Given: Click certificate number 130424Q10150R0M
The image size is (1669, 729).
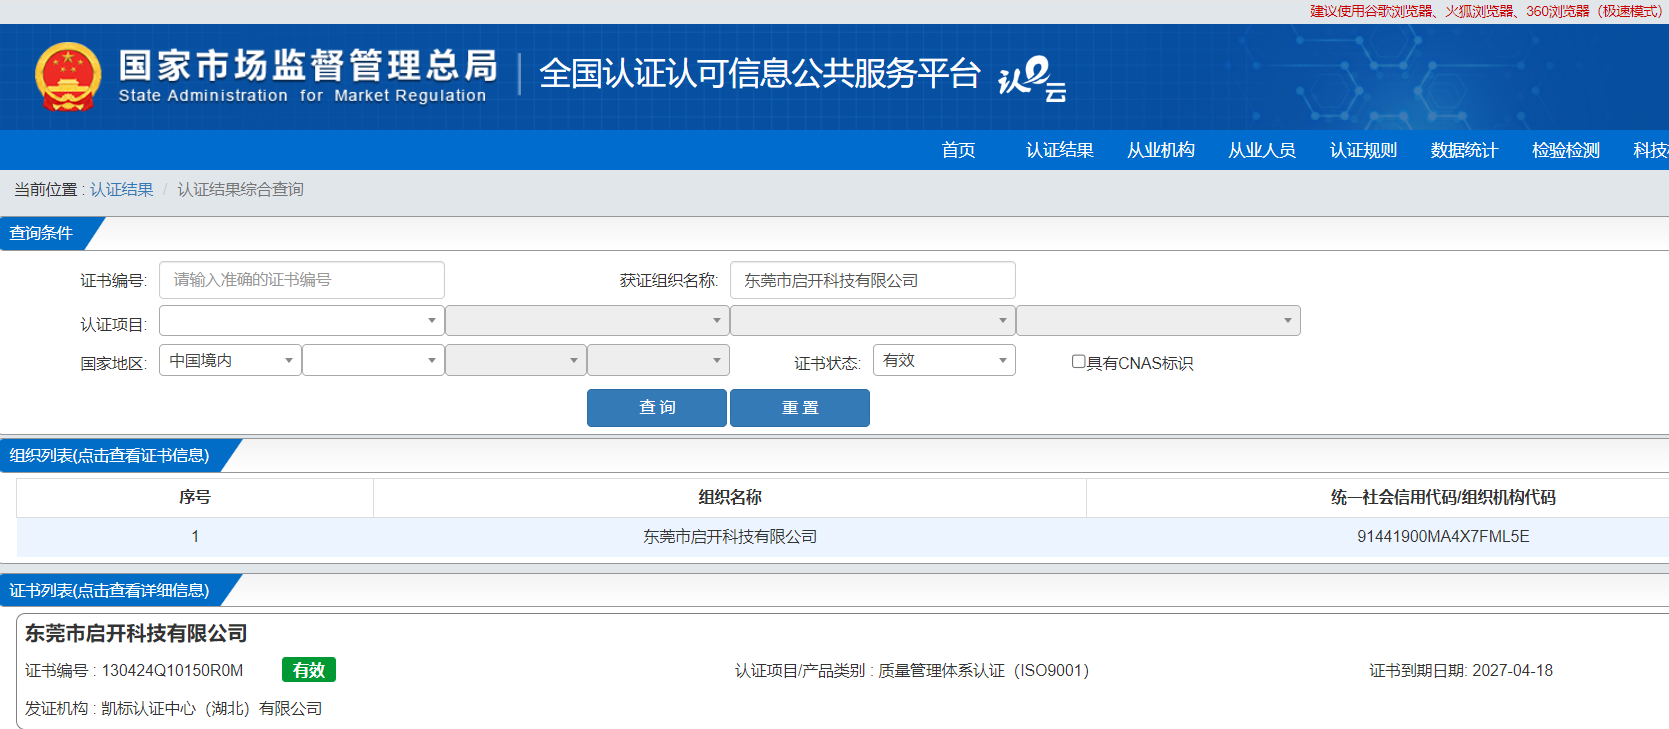Looking at the screenshot, I should coord(172,670).
